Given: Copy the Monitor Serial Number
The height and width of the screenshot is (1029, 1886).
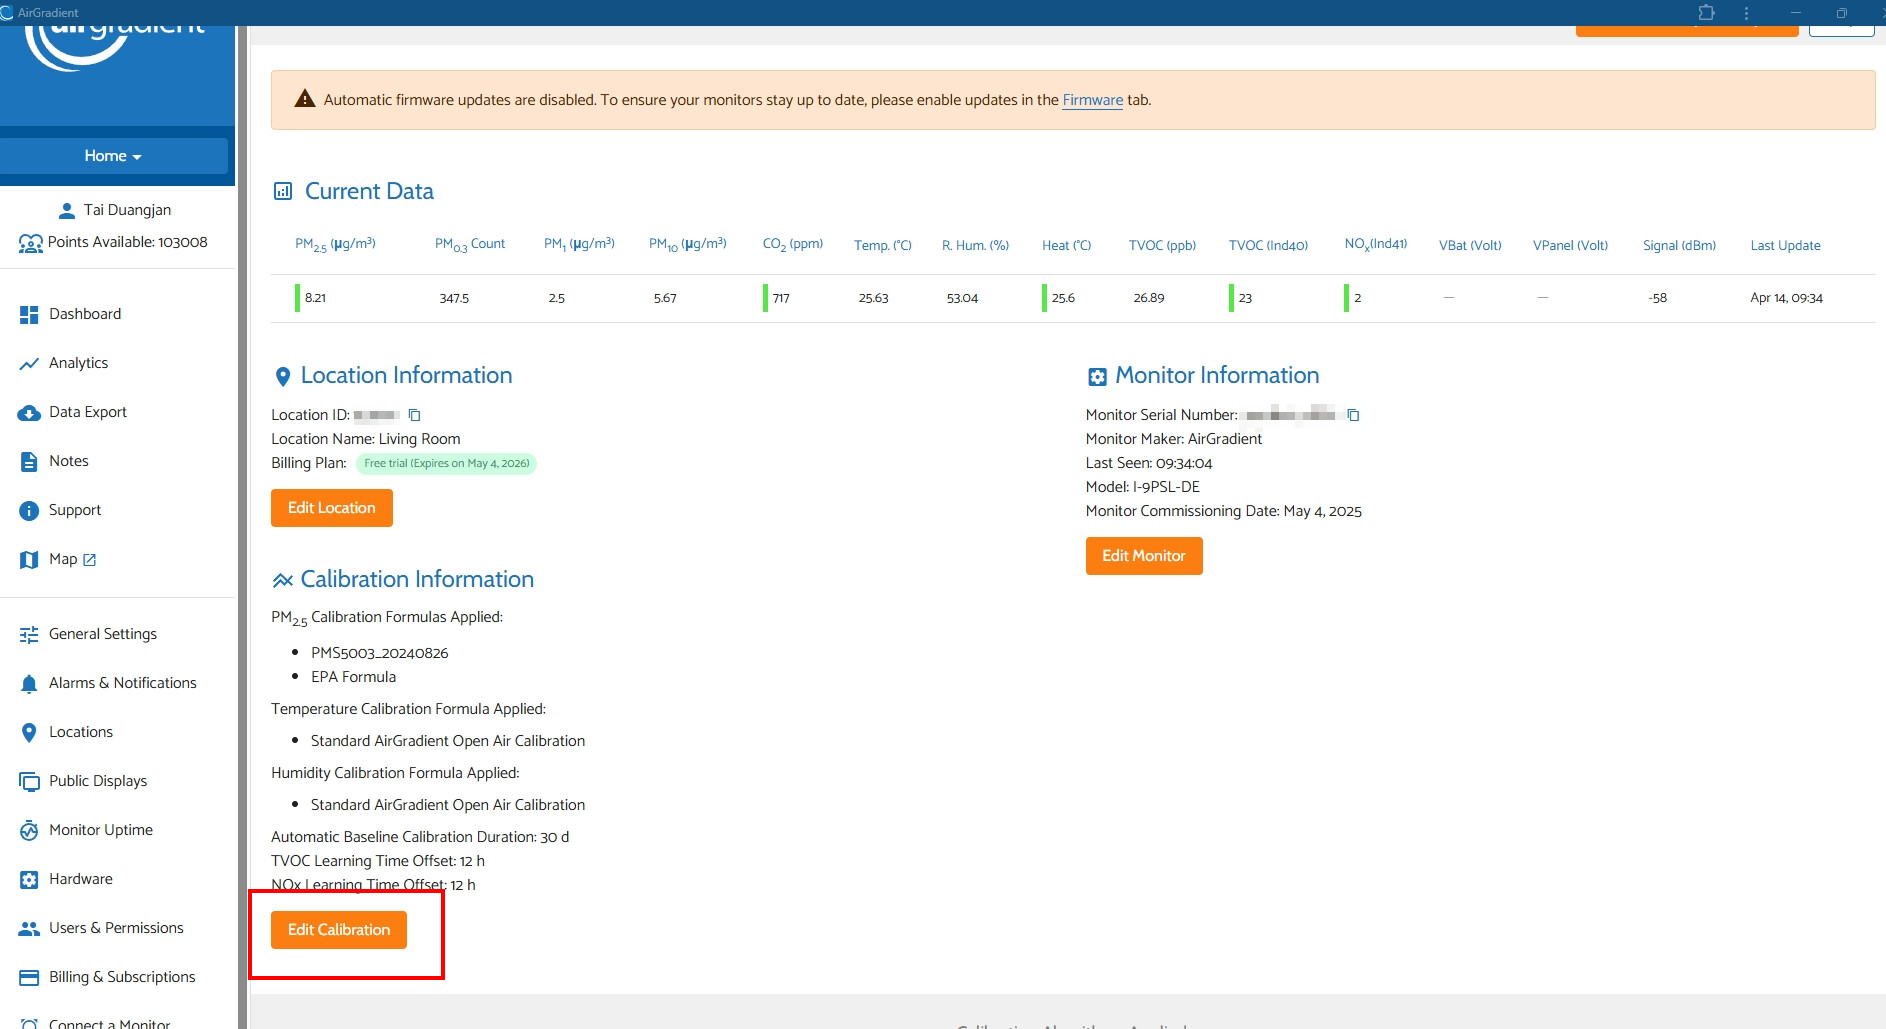Looking at the screenshot, I should [x=1353, y=415].
